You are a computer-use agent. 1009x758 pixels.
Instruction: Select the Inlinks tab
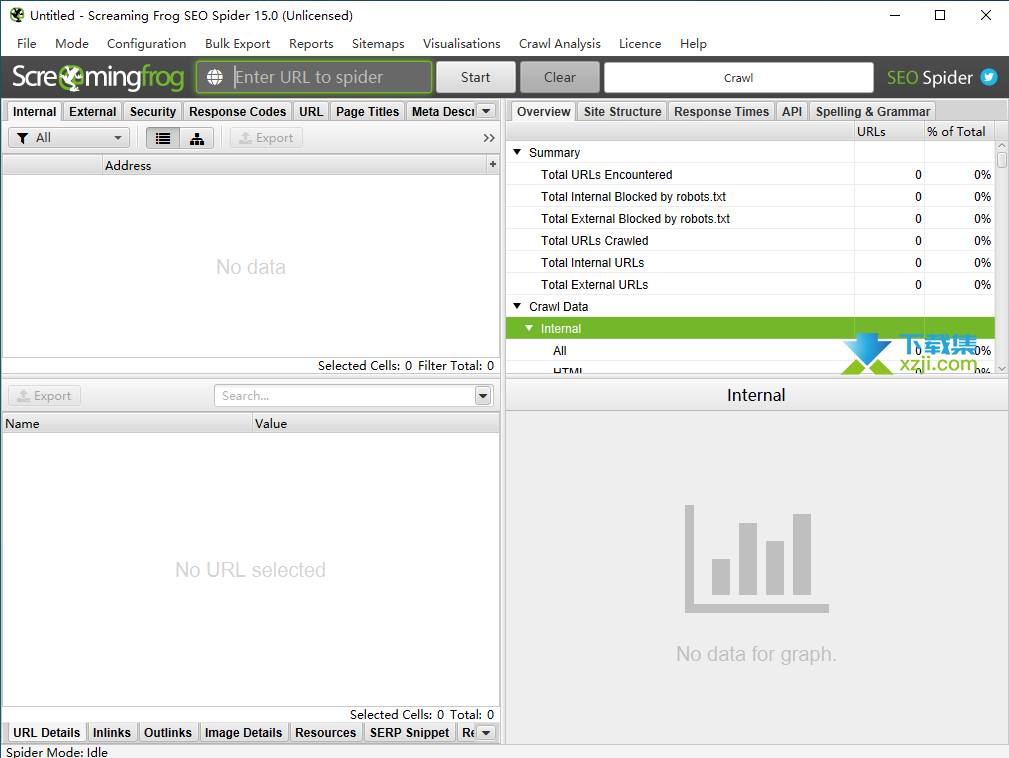pos(111,733)
